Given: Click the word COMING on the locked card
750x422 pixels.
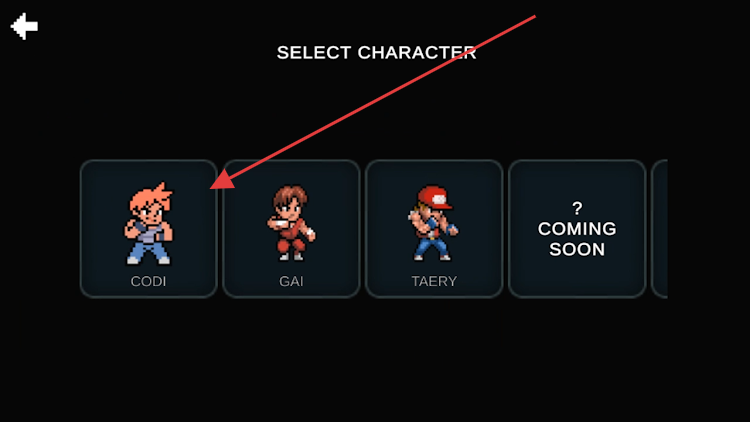Looking at the screenshot, I should (577, 229).
